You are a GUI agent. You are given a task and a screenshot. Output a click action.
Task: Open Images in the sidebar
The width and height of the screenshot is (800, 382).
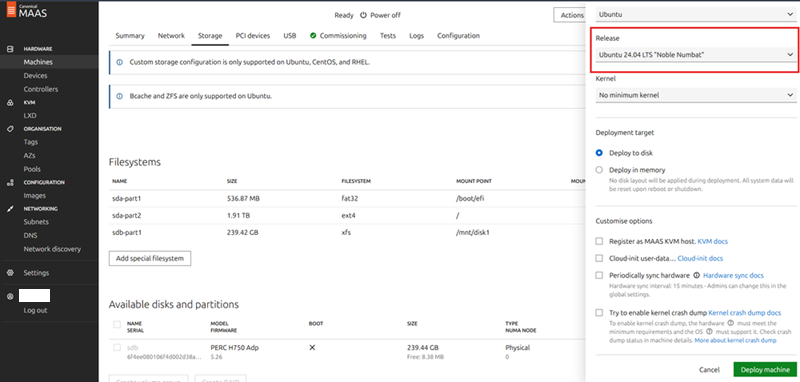pos(34,195)
